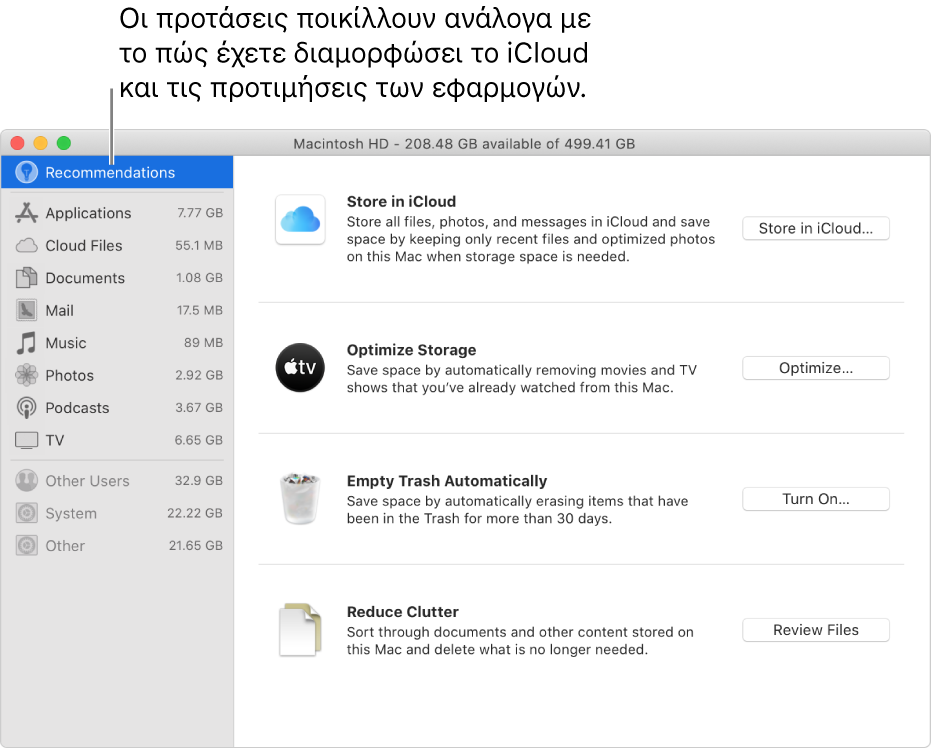Click the 6.65 GB TV size
This screenshot has width=931, height=750.
(x=199, y=440)
